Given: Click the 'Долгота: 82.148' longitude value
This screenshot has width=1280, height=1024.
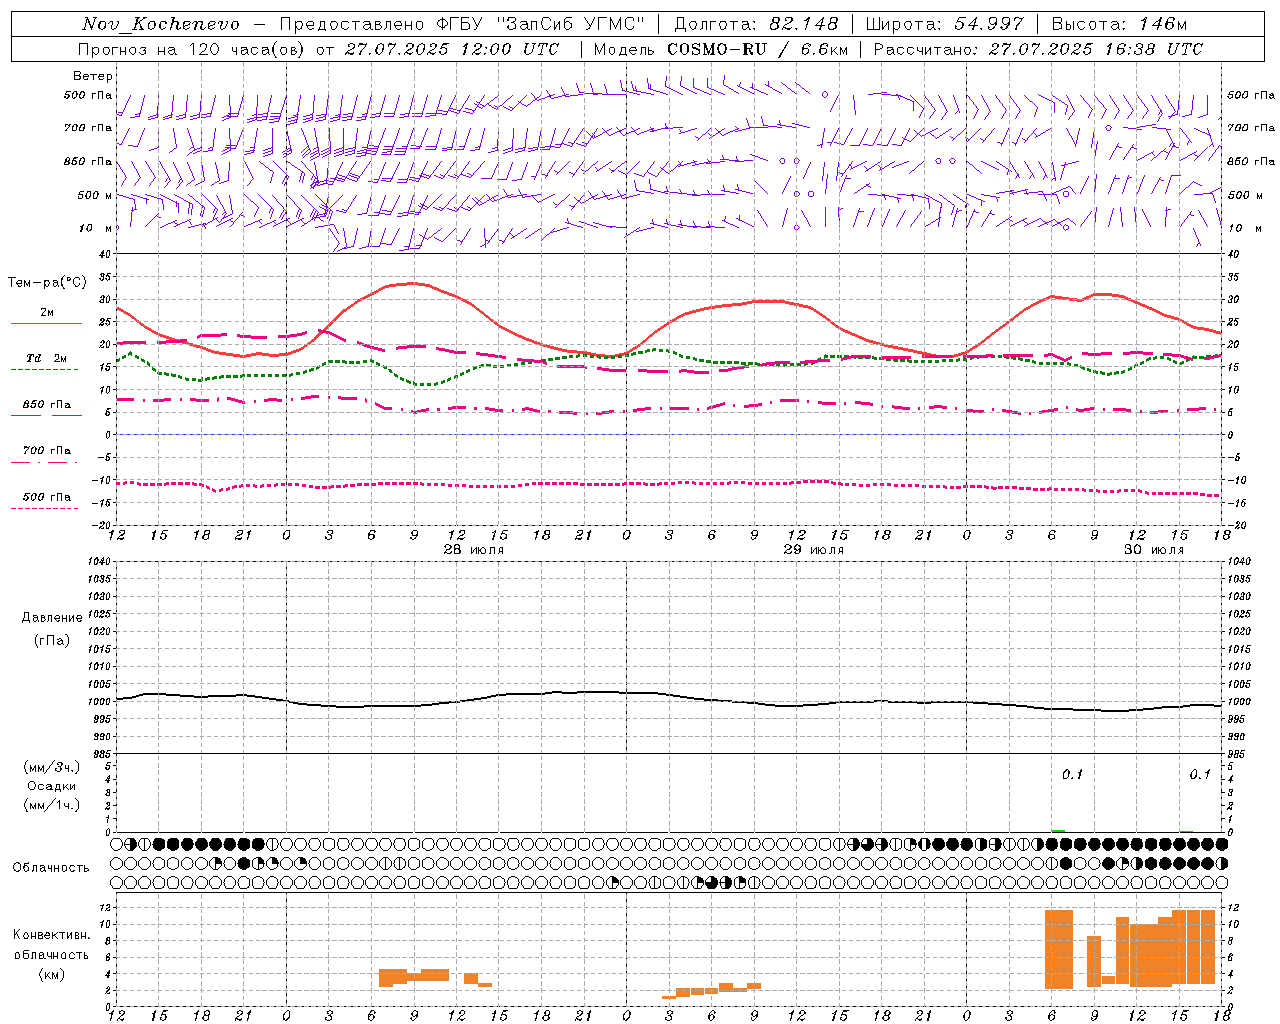Looking at the screenshot, I should (x=756, y=24).
